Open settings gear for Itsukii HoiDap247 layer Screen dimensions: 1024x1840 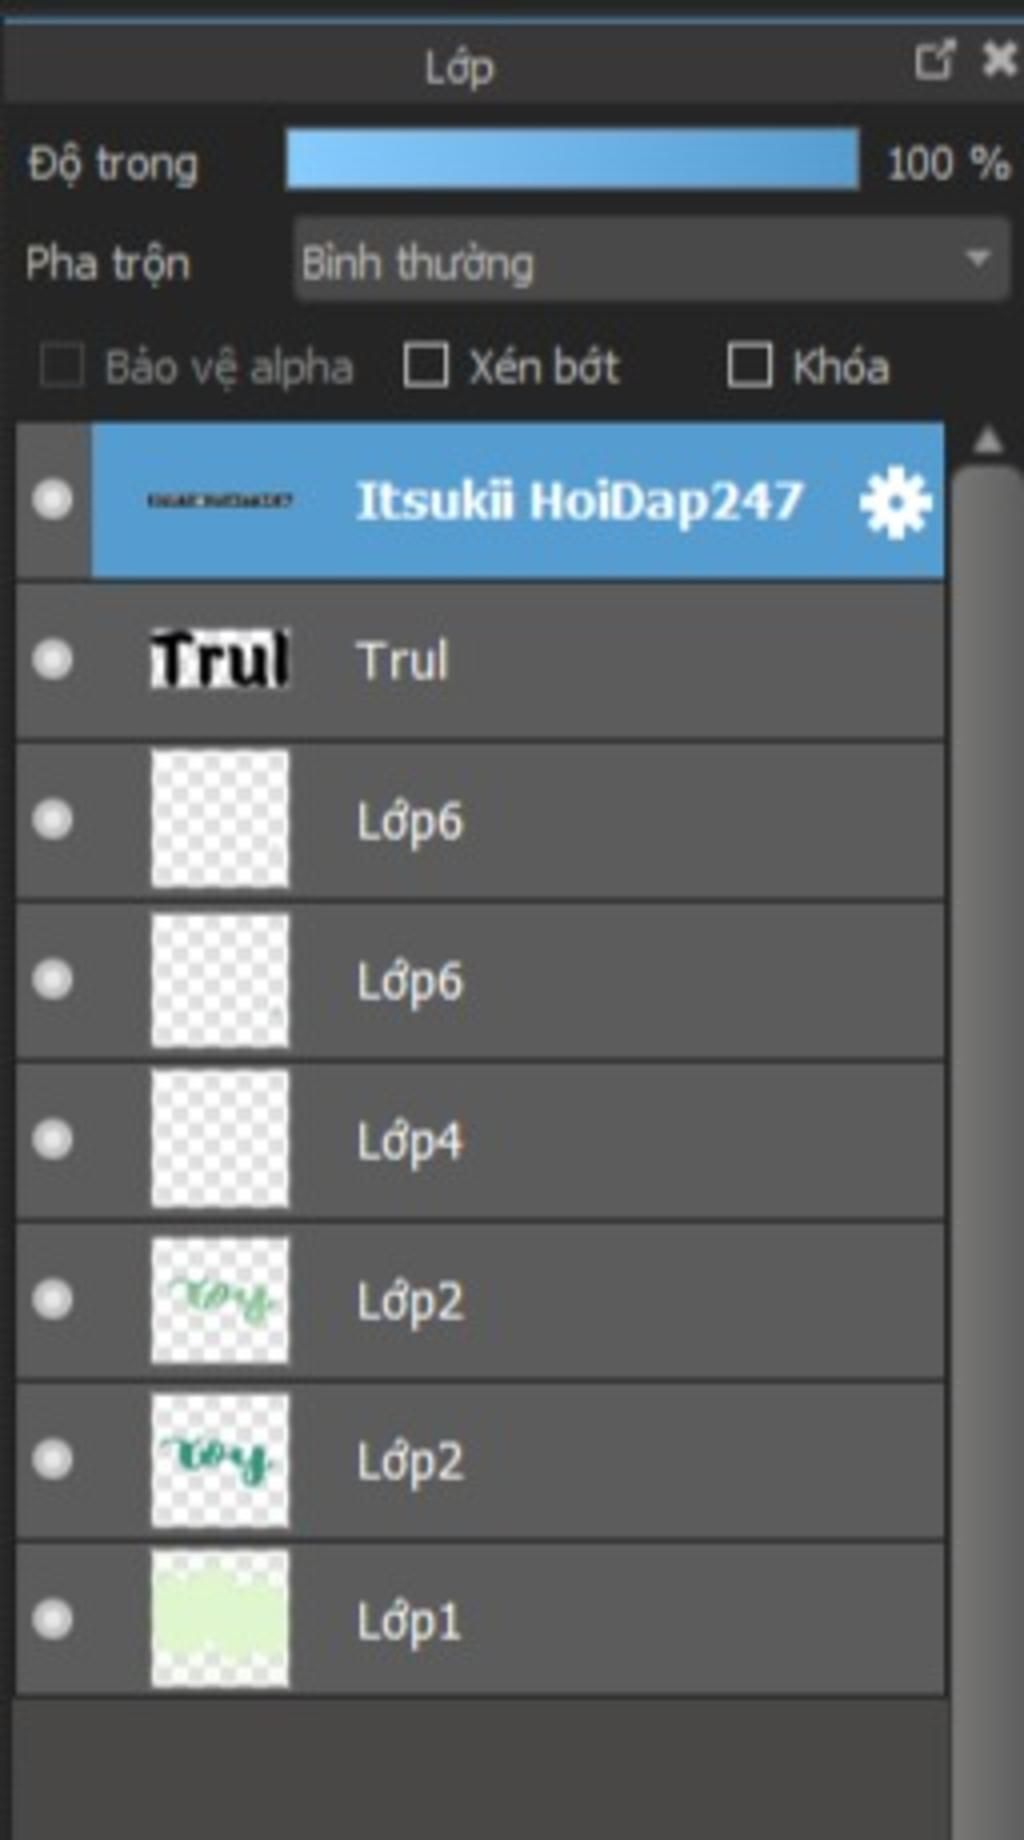(895, 501)
